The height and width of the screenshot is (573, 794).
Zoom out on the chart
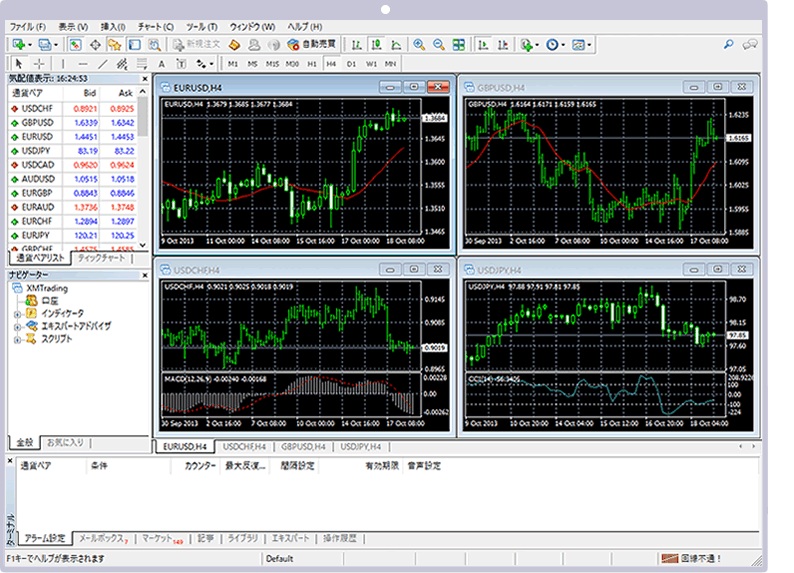pos(439,45)
